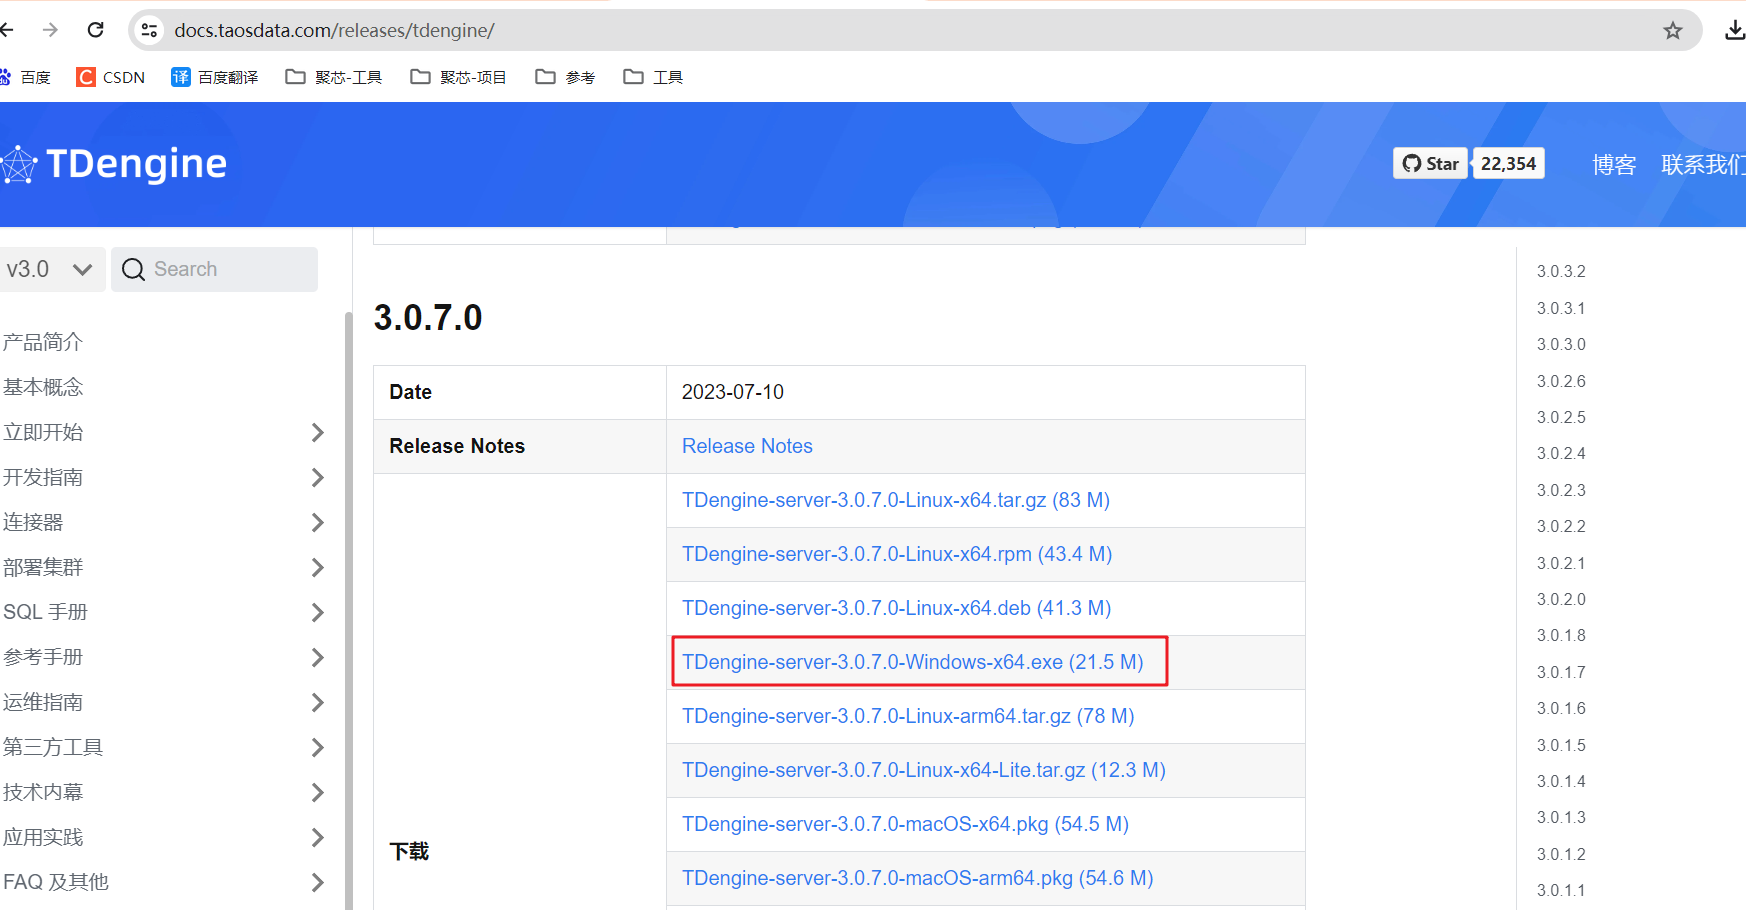Viewport: 1746px width, 910px height.
Task: Open the 联系我们 header link
Action: 1703,165
